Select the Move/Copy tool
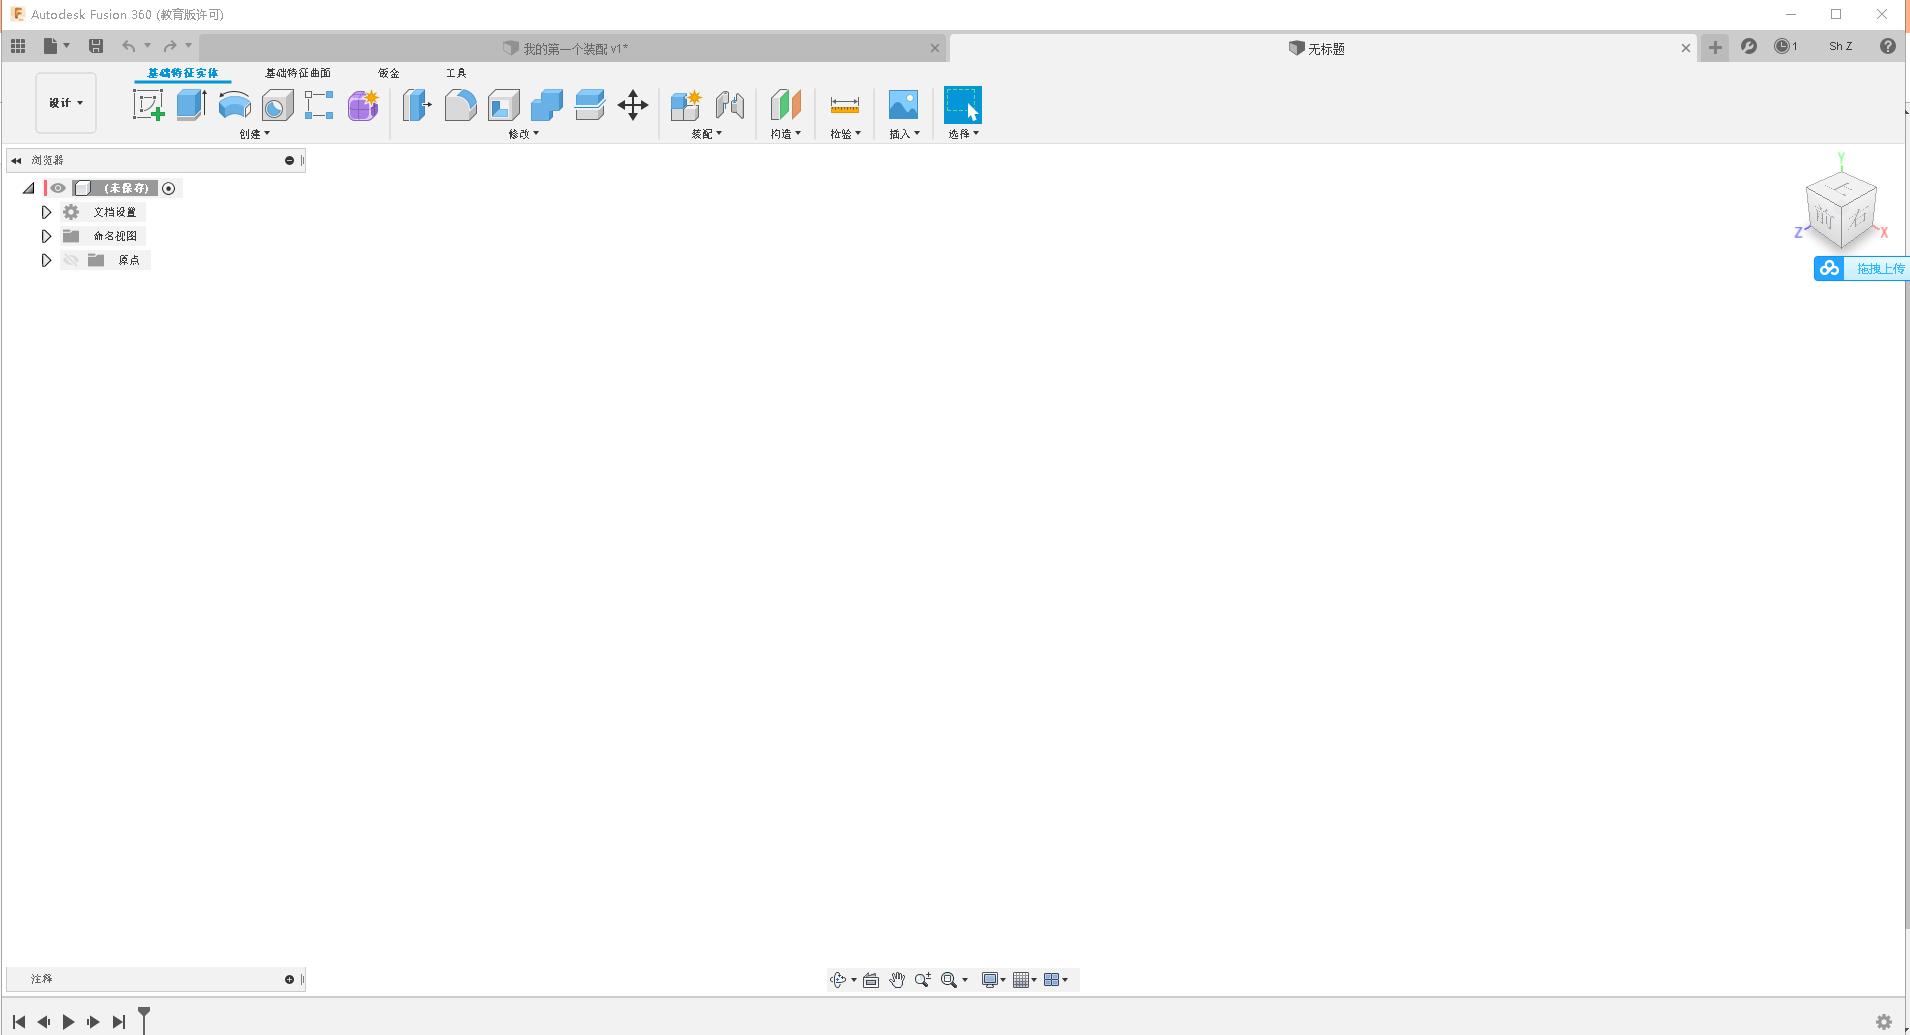This screenshot has height=1035, width=1910. (x=631, y=105)
